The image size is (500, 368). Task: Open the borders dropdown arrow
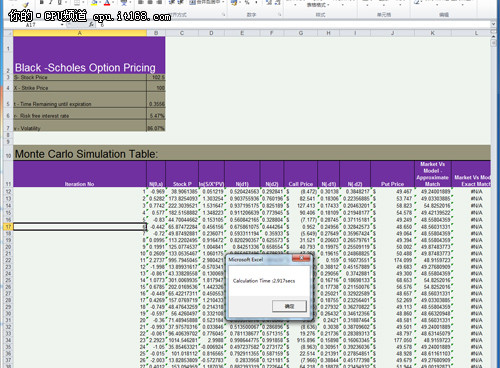click(x=83, y=3)
